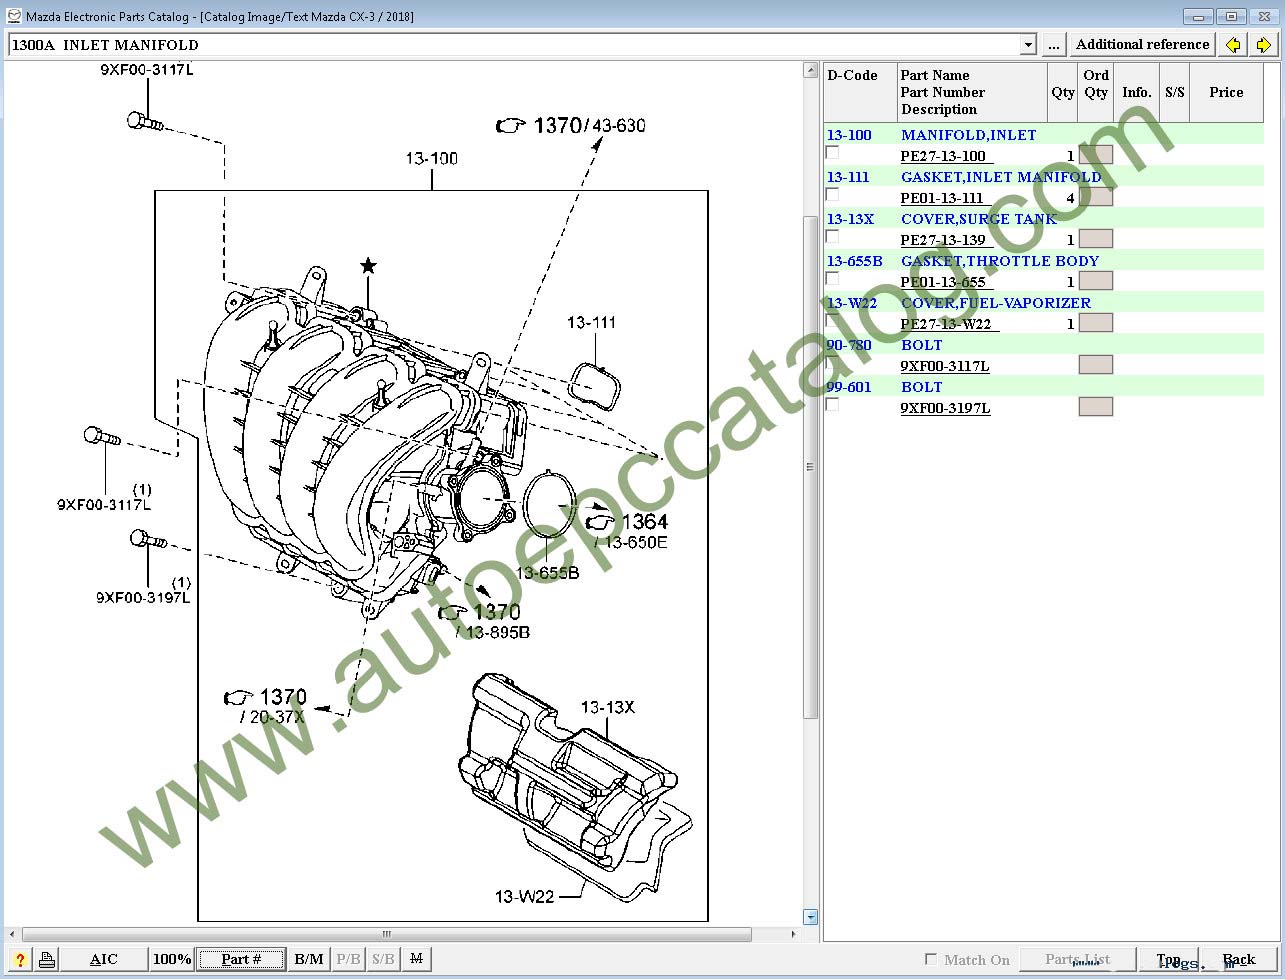Screen dimensions: 1285x980
Task: Click diagram vertical scrollbar down arrow
Action: pyautogui.click(x=811, y=917)
